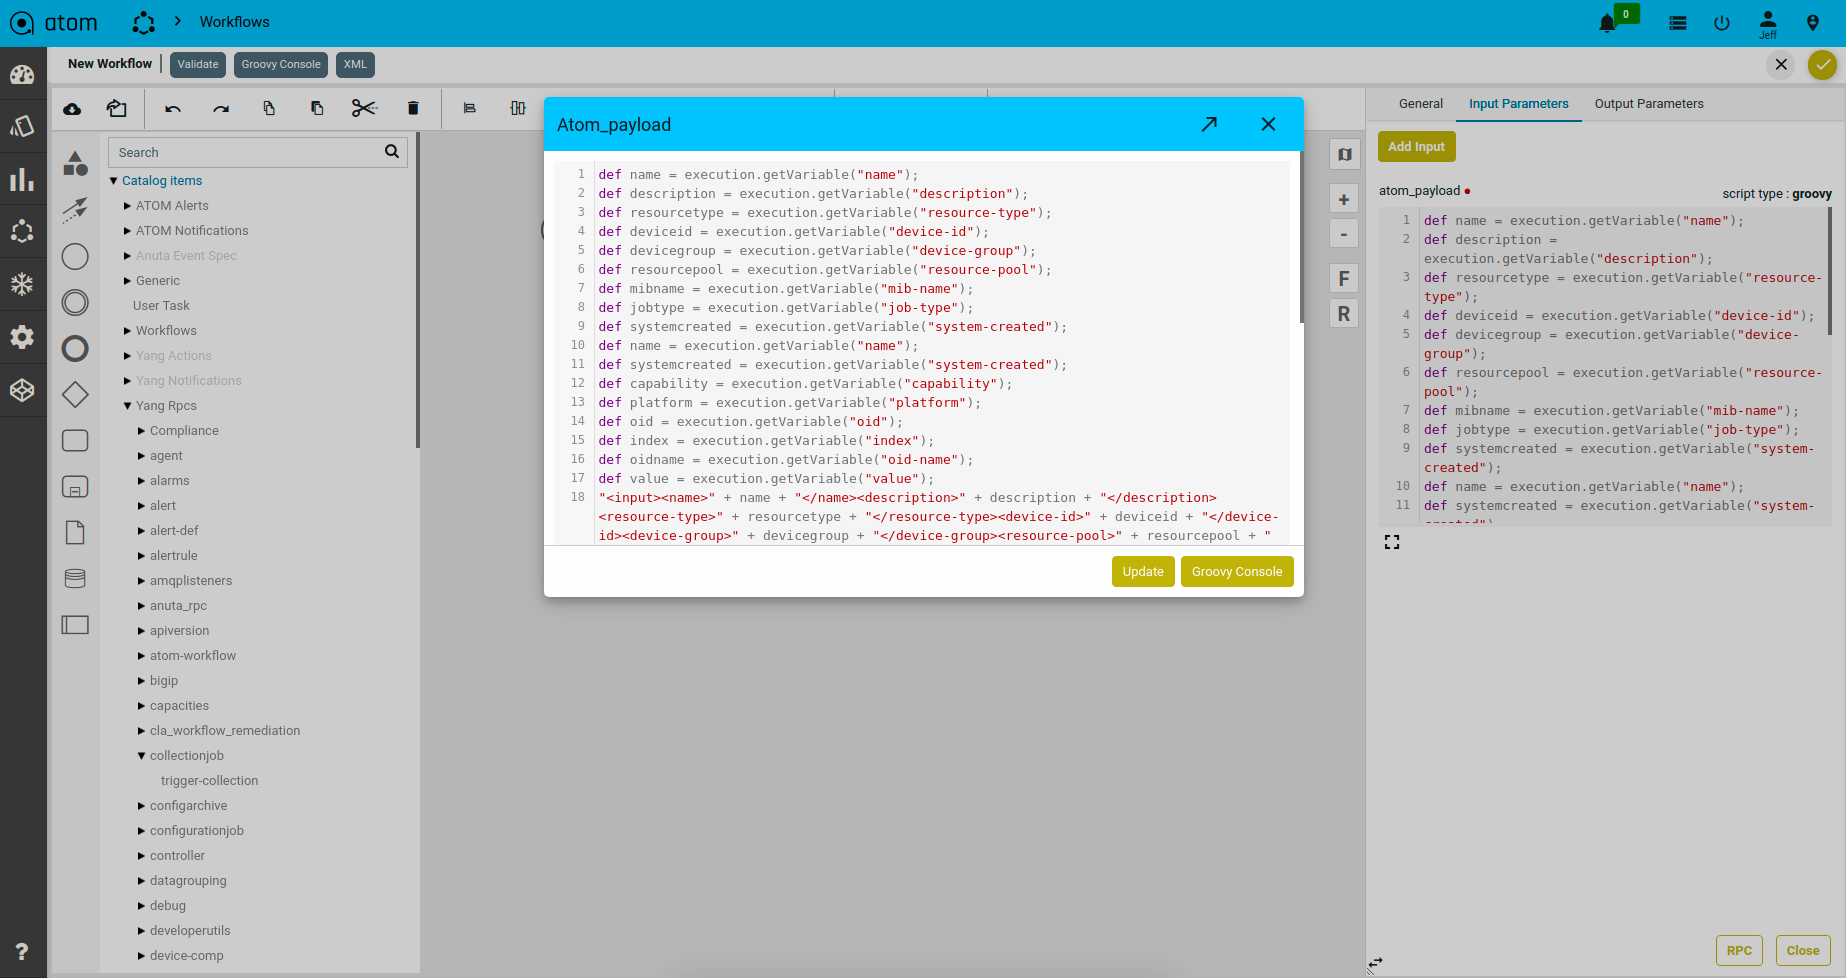
Task: Click the Update button in dialog
Action: click(1143, 572)
